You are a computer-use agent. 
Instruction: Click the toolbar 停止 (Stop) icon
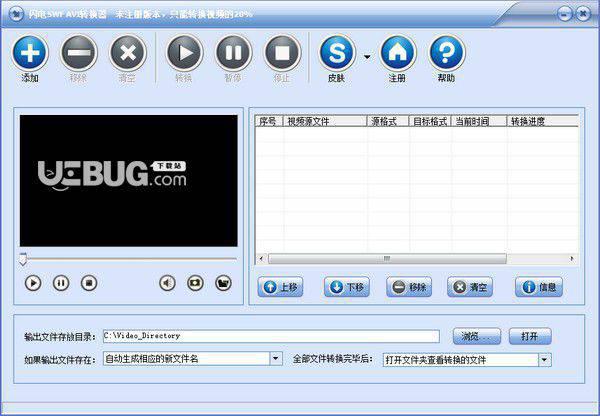pos(282,53)
